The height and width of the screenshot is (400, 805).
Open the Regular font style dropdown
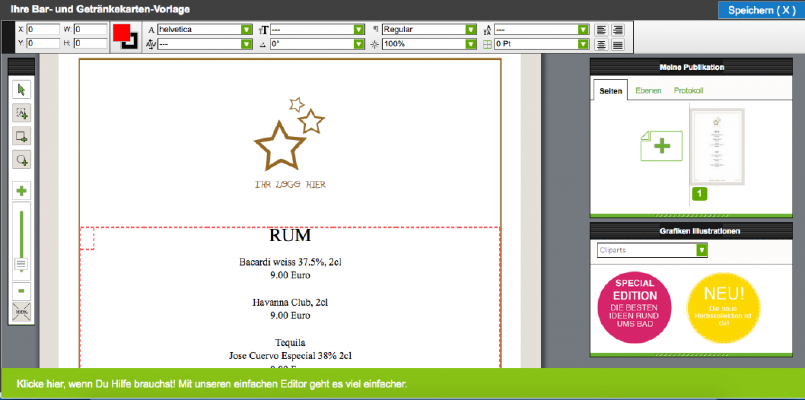click(x=429, y=30)
